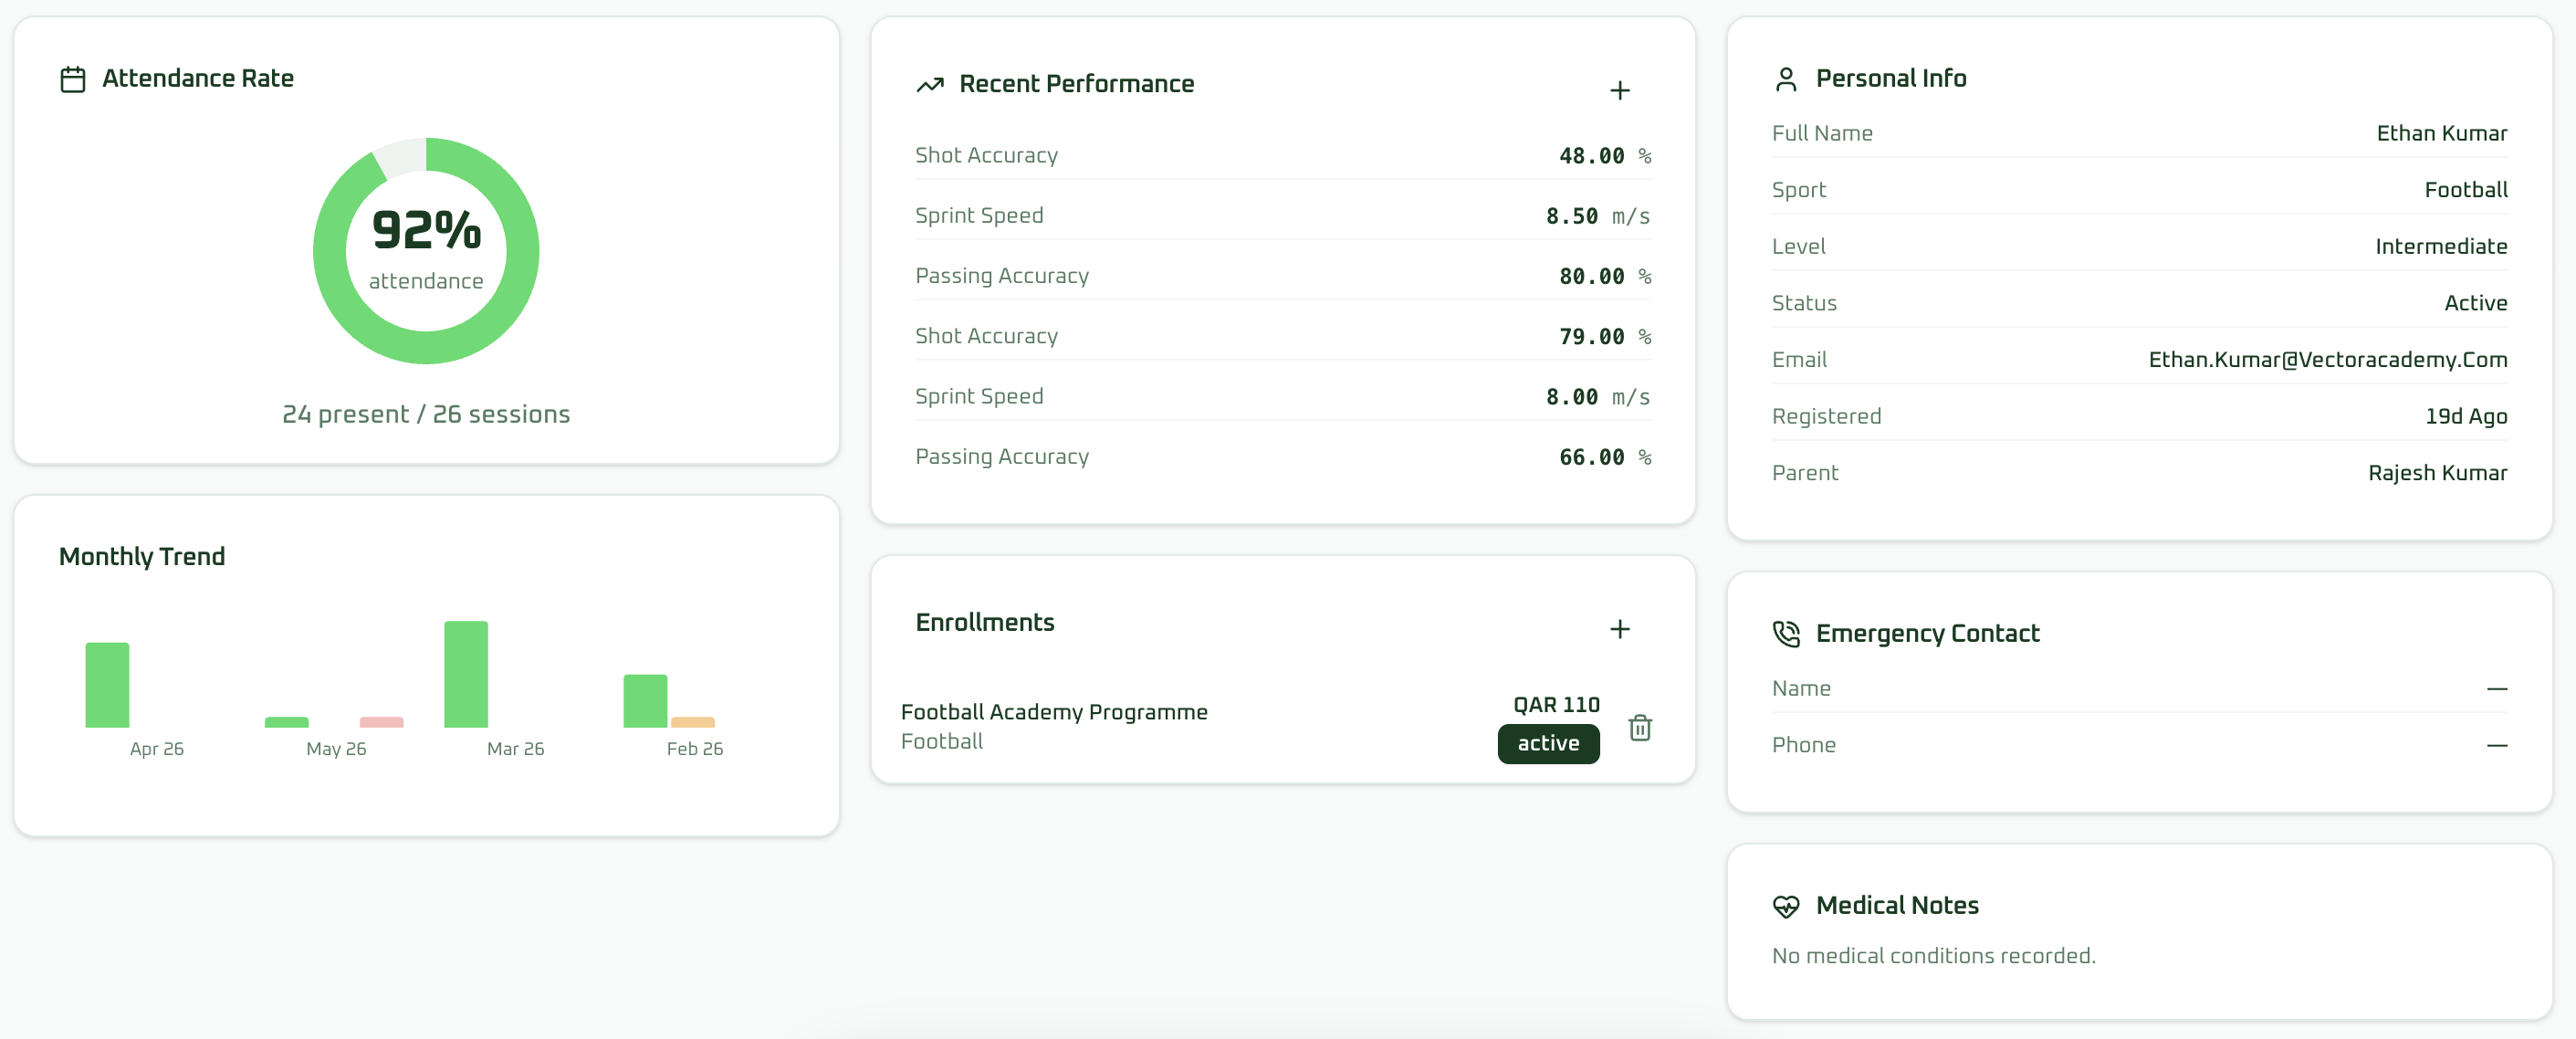This screenshot has width=2576, height=1039.
Task: Select the 8.00 m/s Sprint Speed row
Action: [1283, 397]
